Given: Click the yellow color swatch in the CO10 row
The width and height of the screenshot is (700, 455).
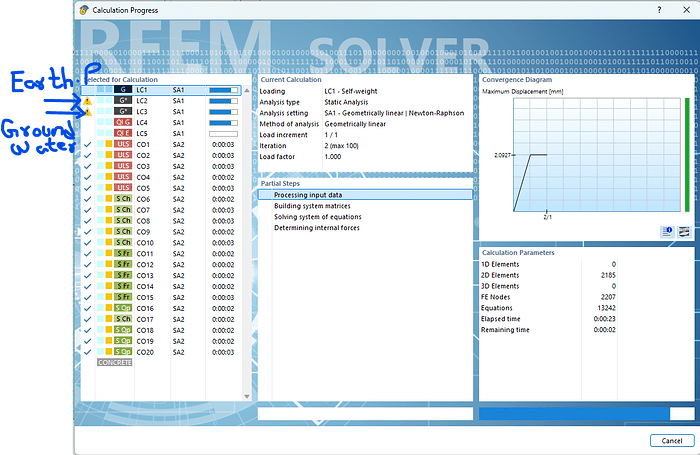Looking at the screenshot, I should tap(108, 242).
